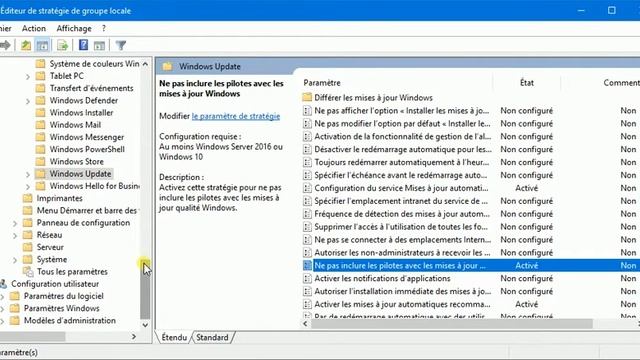The width and height of the screenshot is (640, 360).
Task: Click the Serveur folder icon
Action: (27, 247)
